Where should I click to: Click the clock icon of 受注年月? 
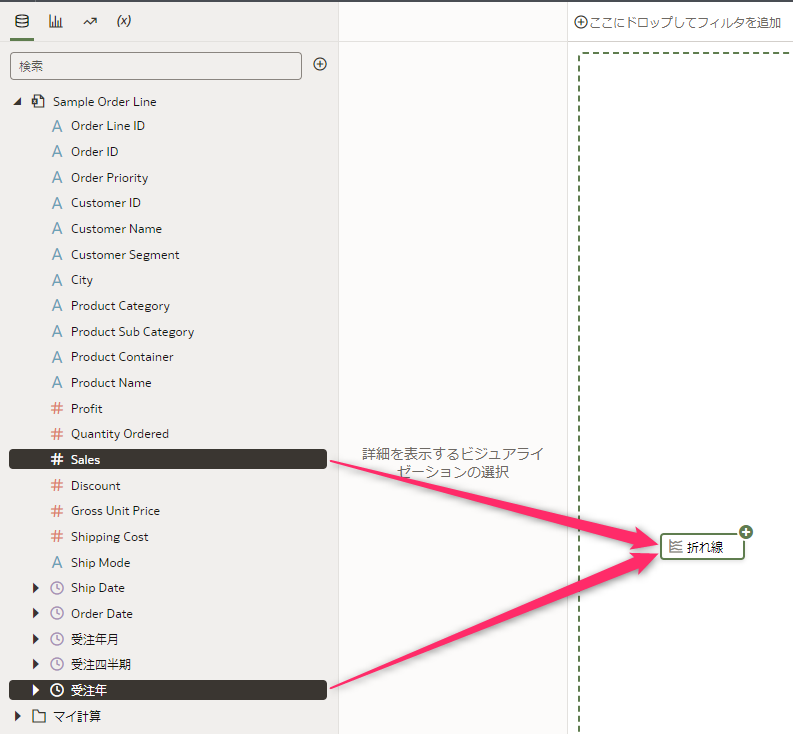(57, 639)
